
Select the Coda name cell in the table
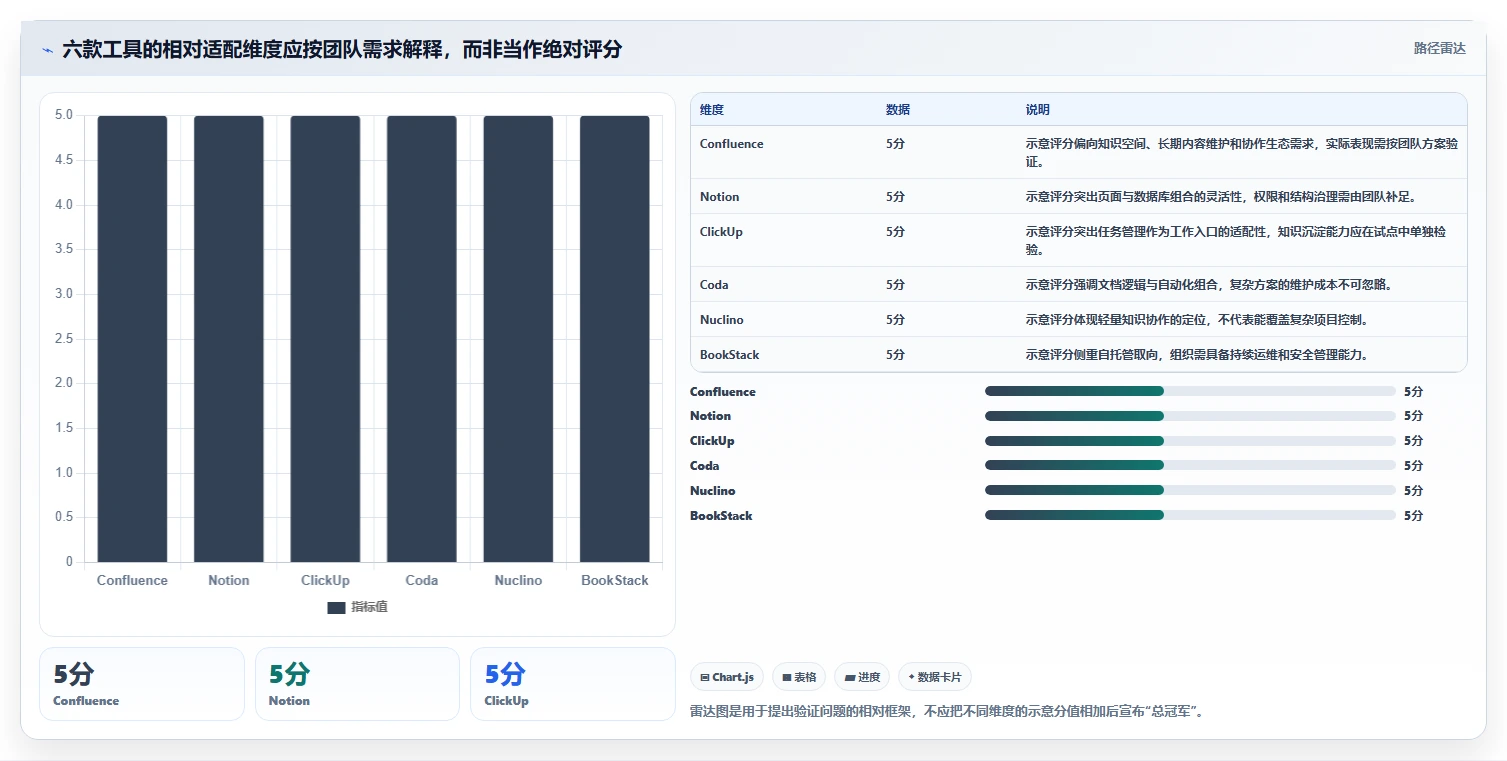coord(714,285)
